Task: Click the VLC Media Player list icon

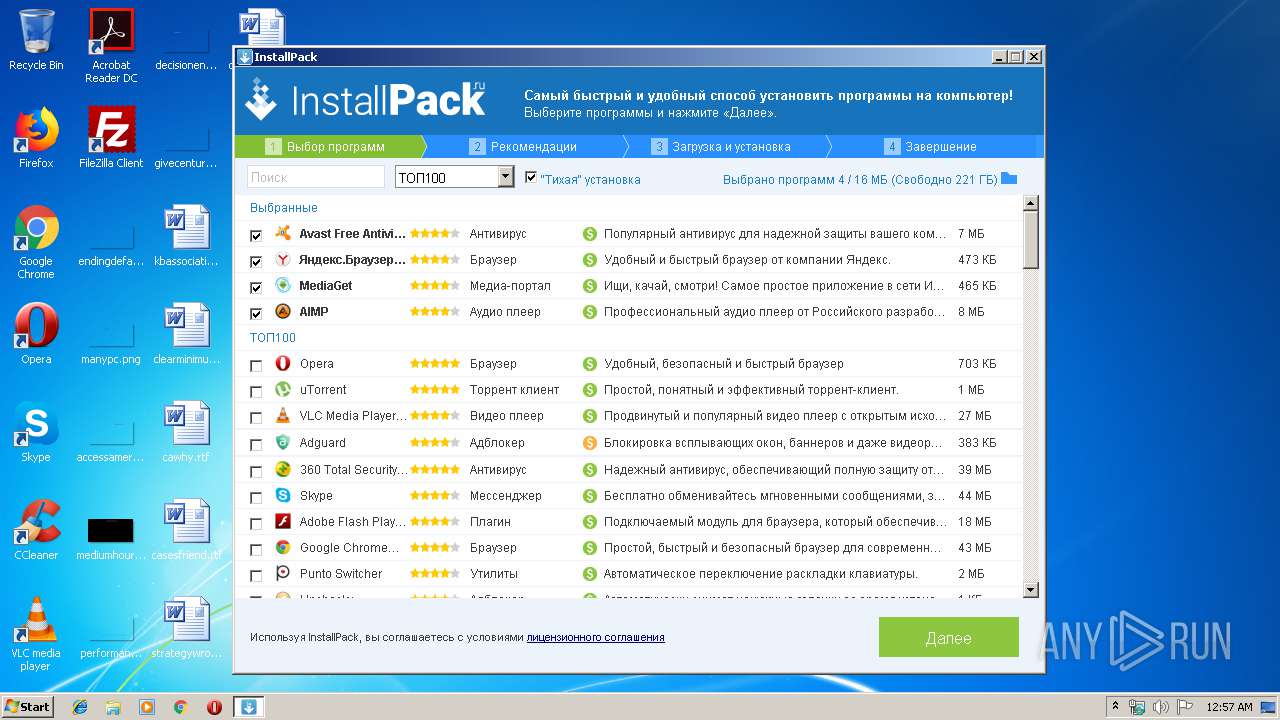Action: pyautogui.click(x=283, y=416)
